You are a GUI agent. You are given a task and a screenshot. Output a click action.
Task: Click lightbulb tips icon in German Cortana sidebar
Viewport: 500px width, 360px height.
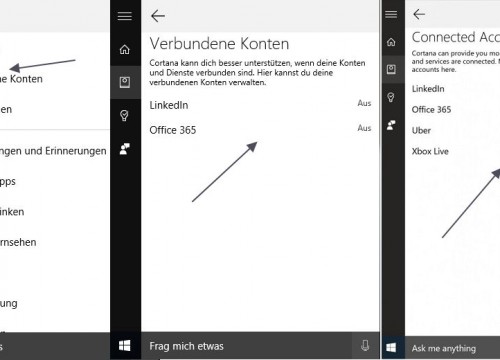pos(124,115)
